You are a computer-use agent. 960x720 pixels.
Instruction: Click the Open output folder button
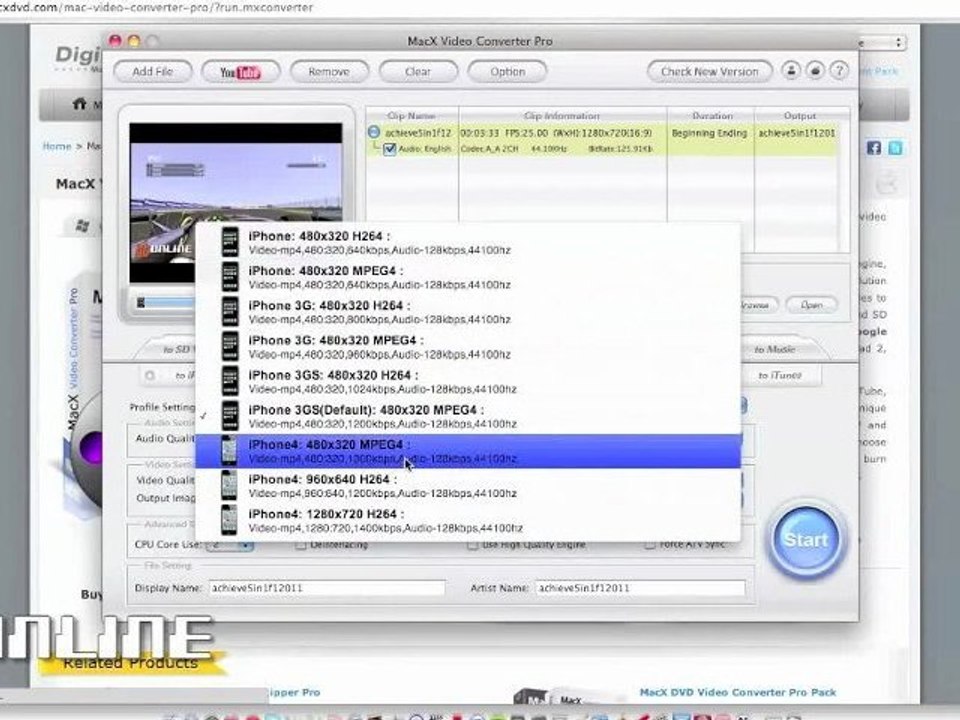click(x=811, y=305)
